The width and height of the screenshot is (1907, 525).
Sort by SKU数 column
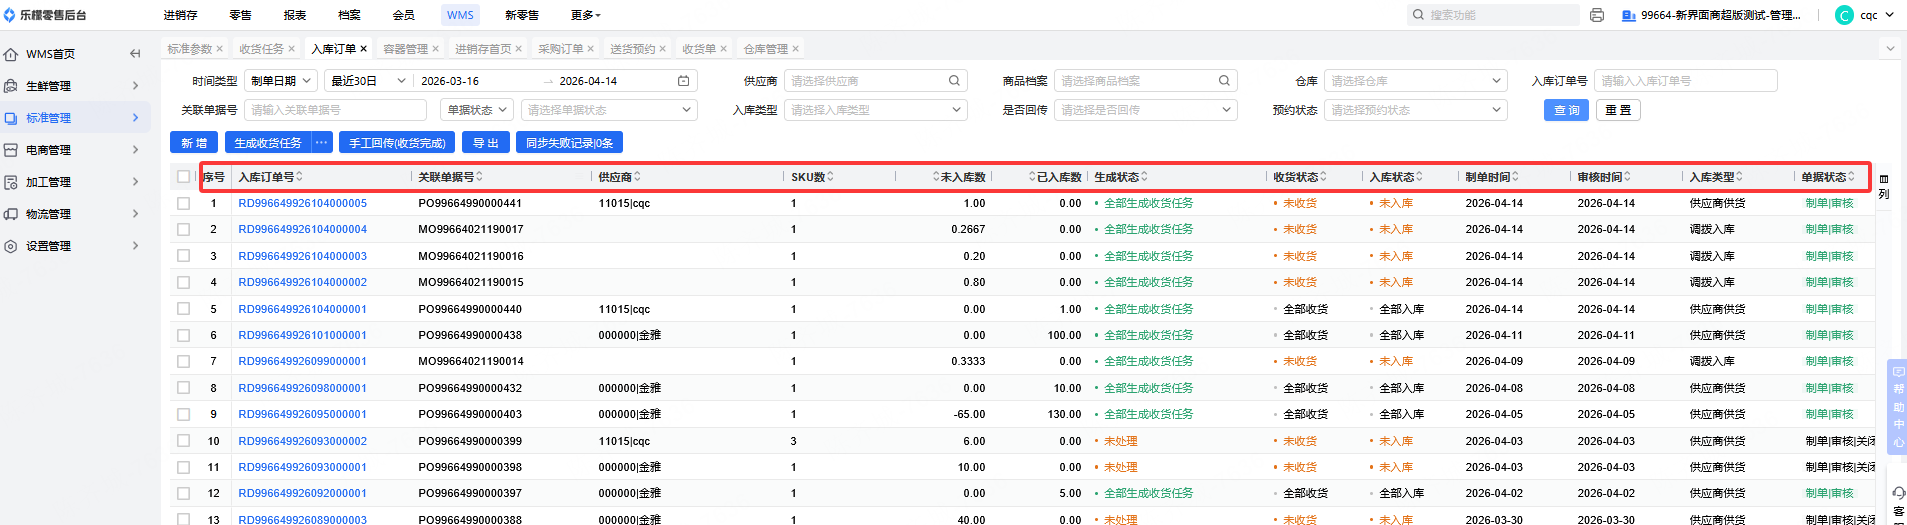(x=830, y=177)
